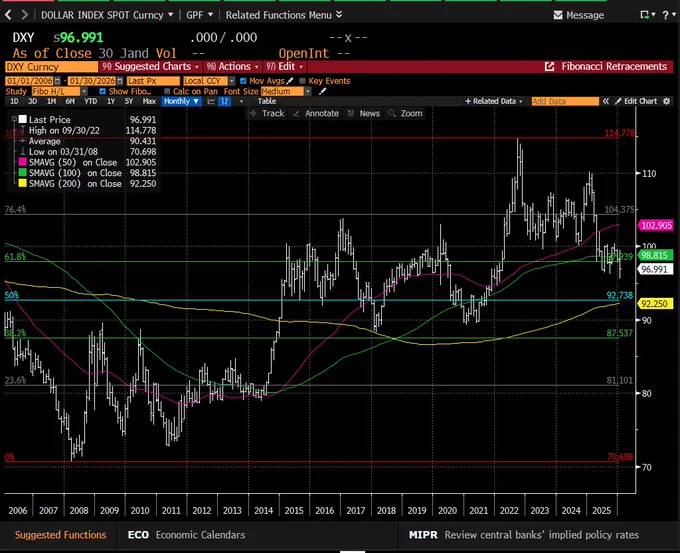Activate the Track crosshair tool
This screenshot has width=680, height=553.
click(268, 113)
